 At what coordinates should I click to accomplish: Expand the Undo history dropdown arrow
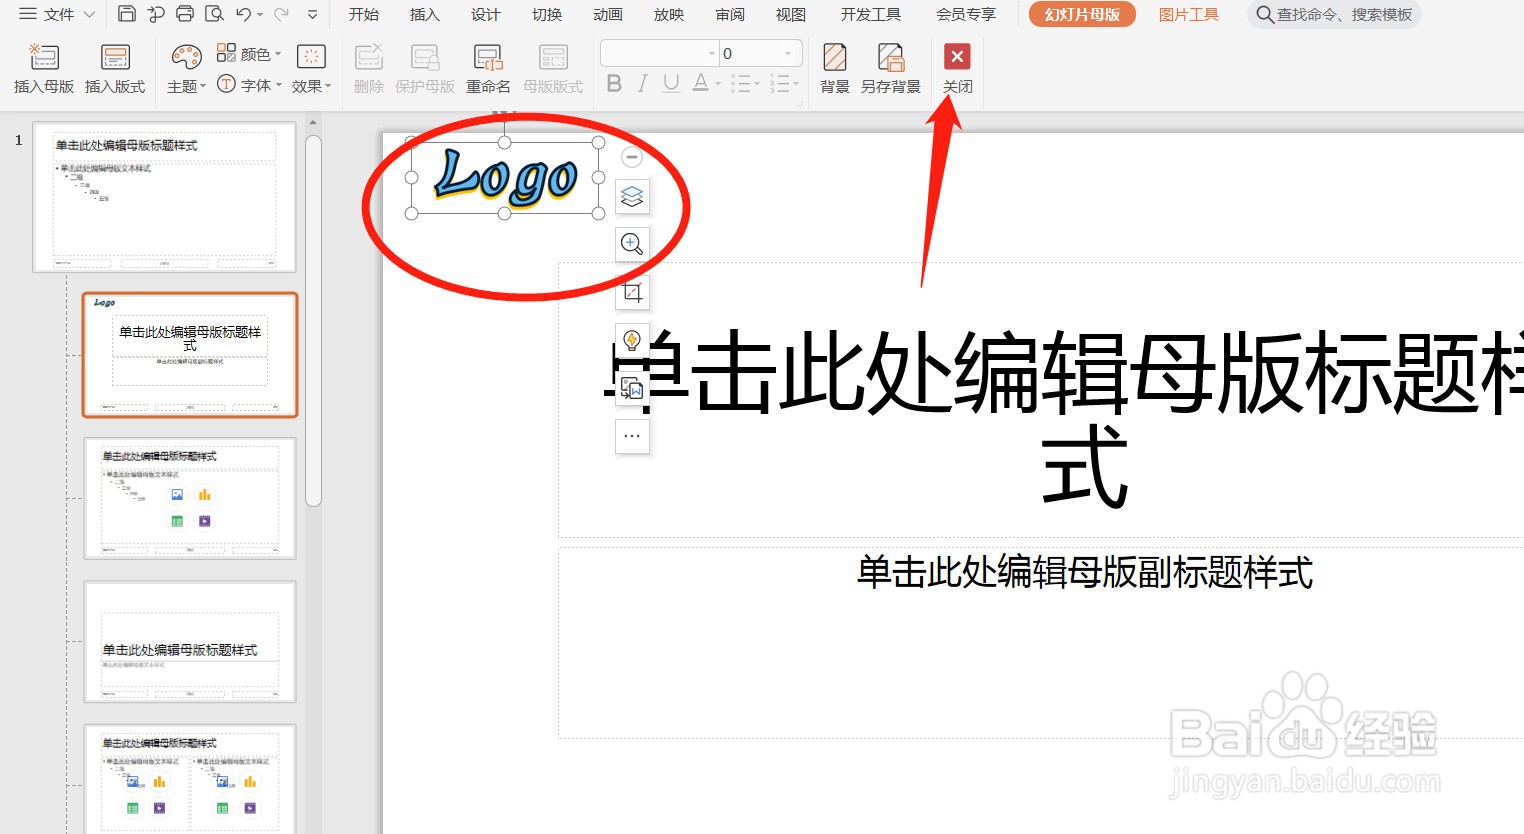click(x=260, y=15)
